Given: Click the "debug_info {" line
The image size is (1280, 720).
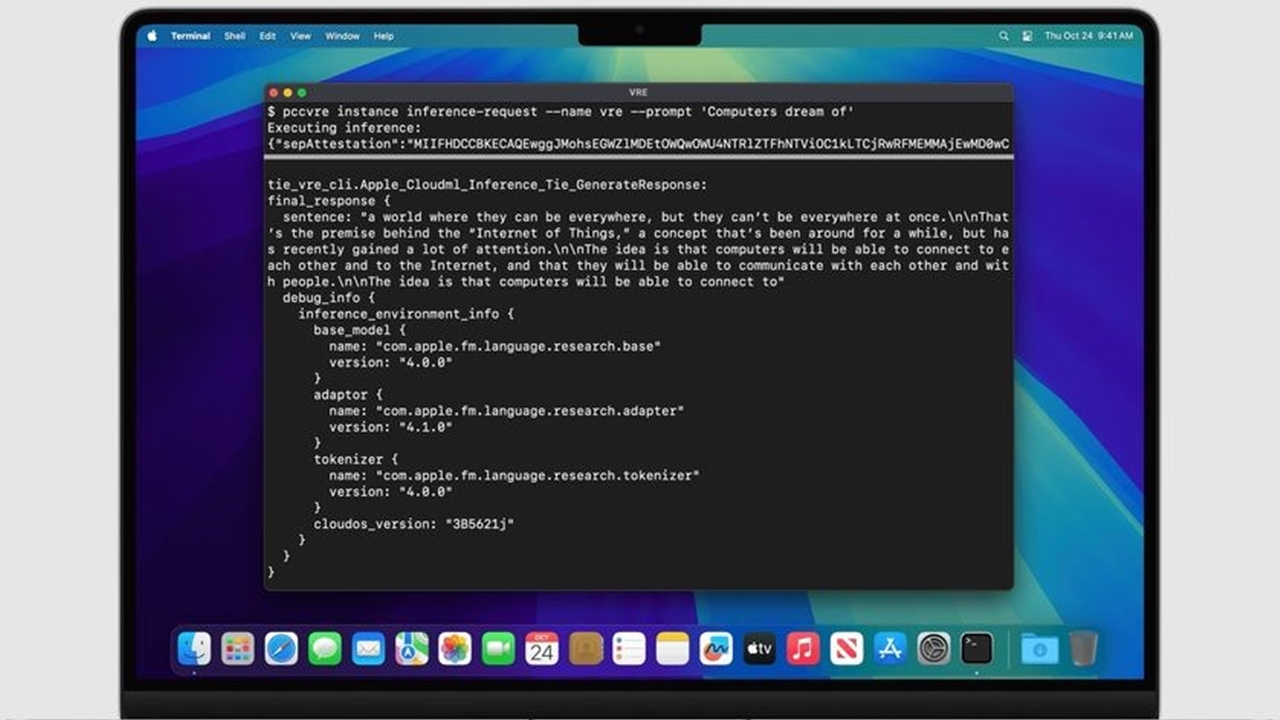Looking at the screenshot, I should pos(329,298).
